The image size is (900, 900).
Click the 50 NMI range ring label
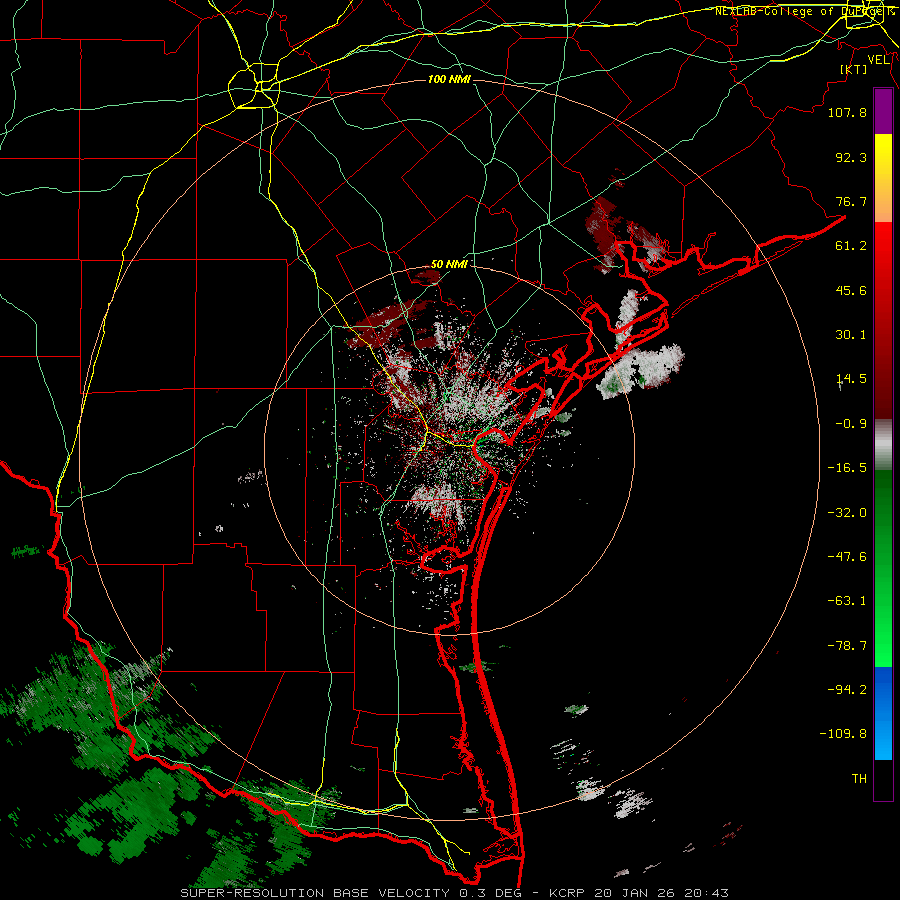[449, 264]
